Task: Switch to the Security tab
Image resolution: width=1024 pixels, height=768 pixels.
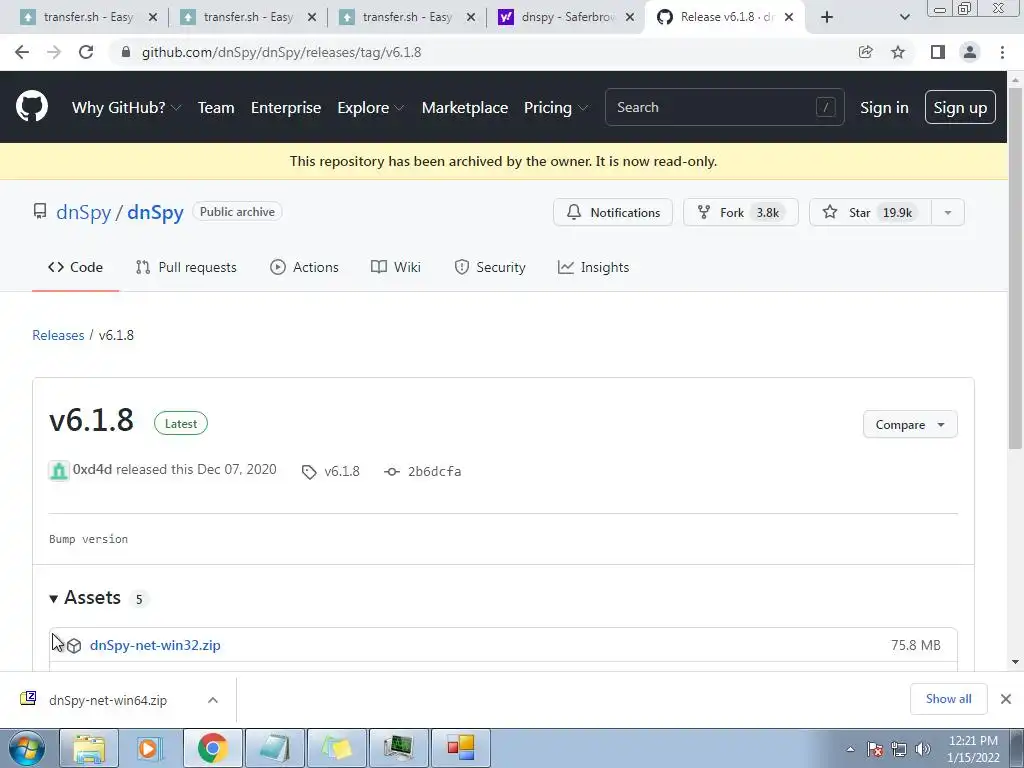Action: (x=490, y=267)
